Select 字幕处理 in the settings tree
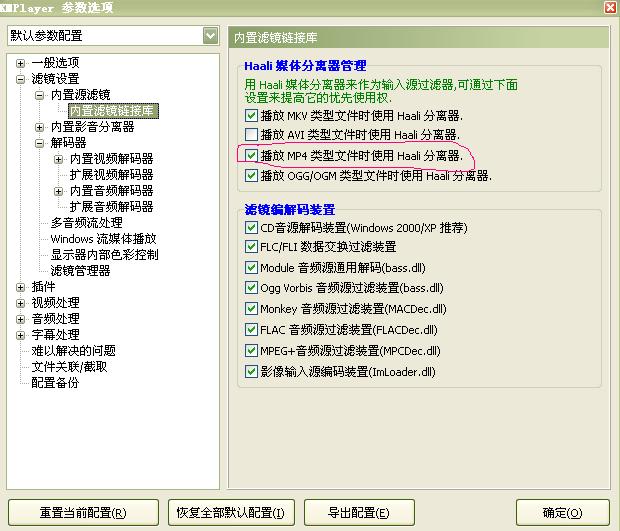 coord(55,335)
